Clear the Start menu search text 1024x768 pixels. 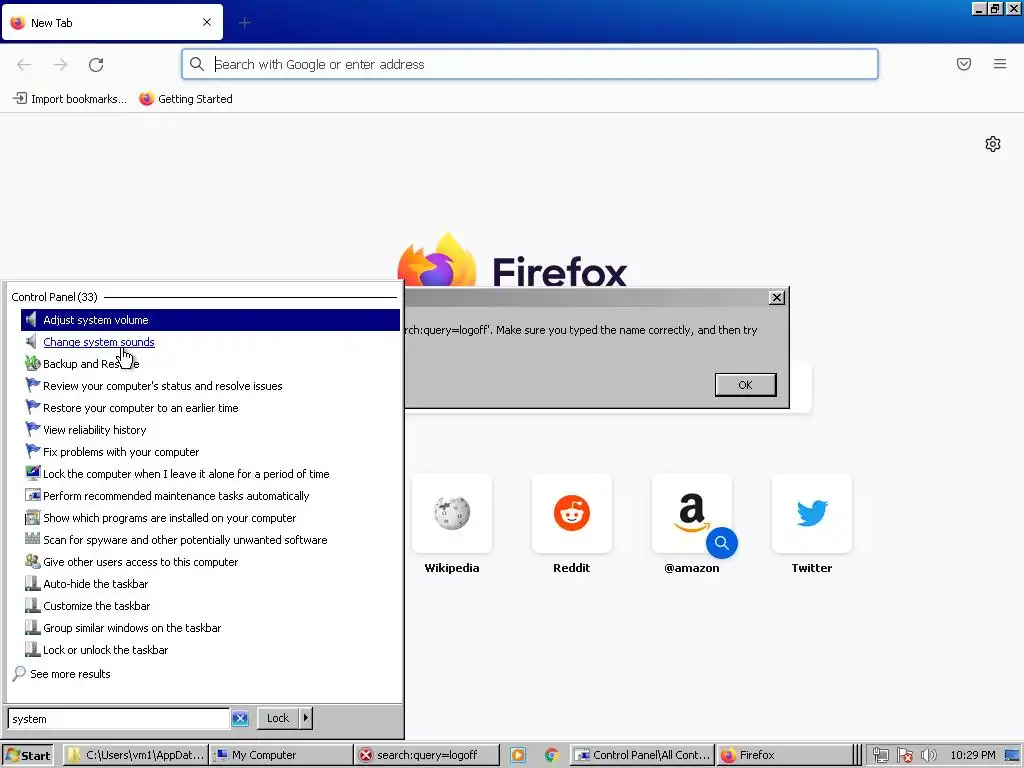point(240,718)
